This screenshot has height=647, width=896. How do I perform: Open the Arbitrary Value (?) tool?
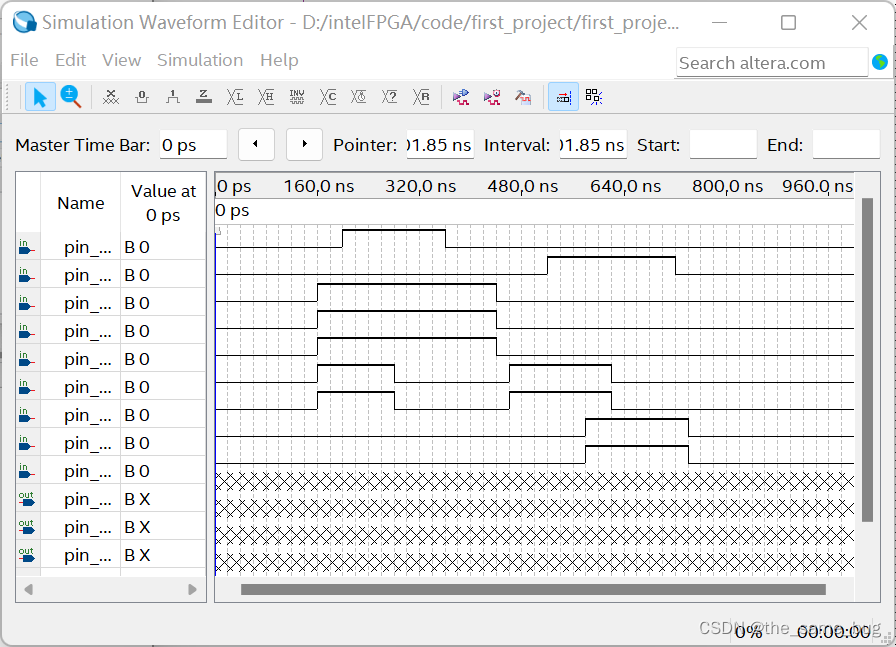(390, 97)
